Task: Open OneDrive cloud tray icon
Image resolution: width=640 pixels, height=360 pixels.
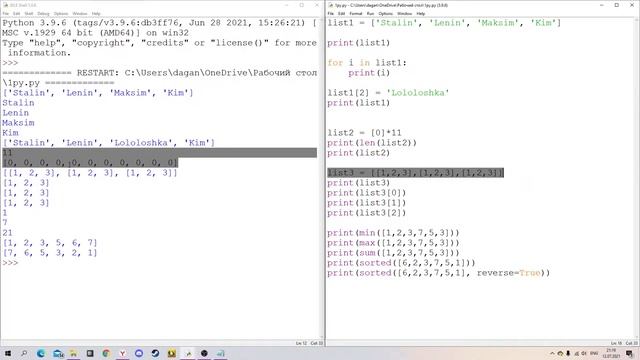Action: 560,353
